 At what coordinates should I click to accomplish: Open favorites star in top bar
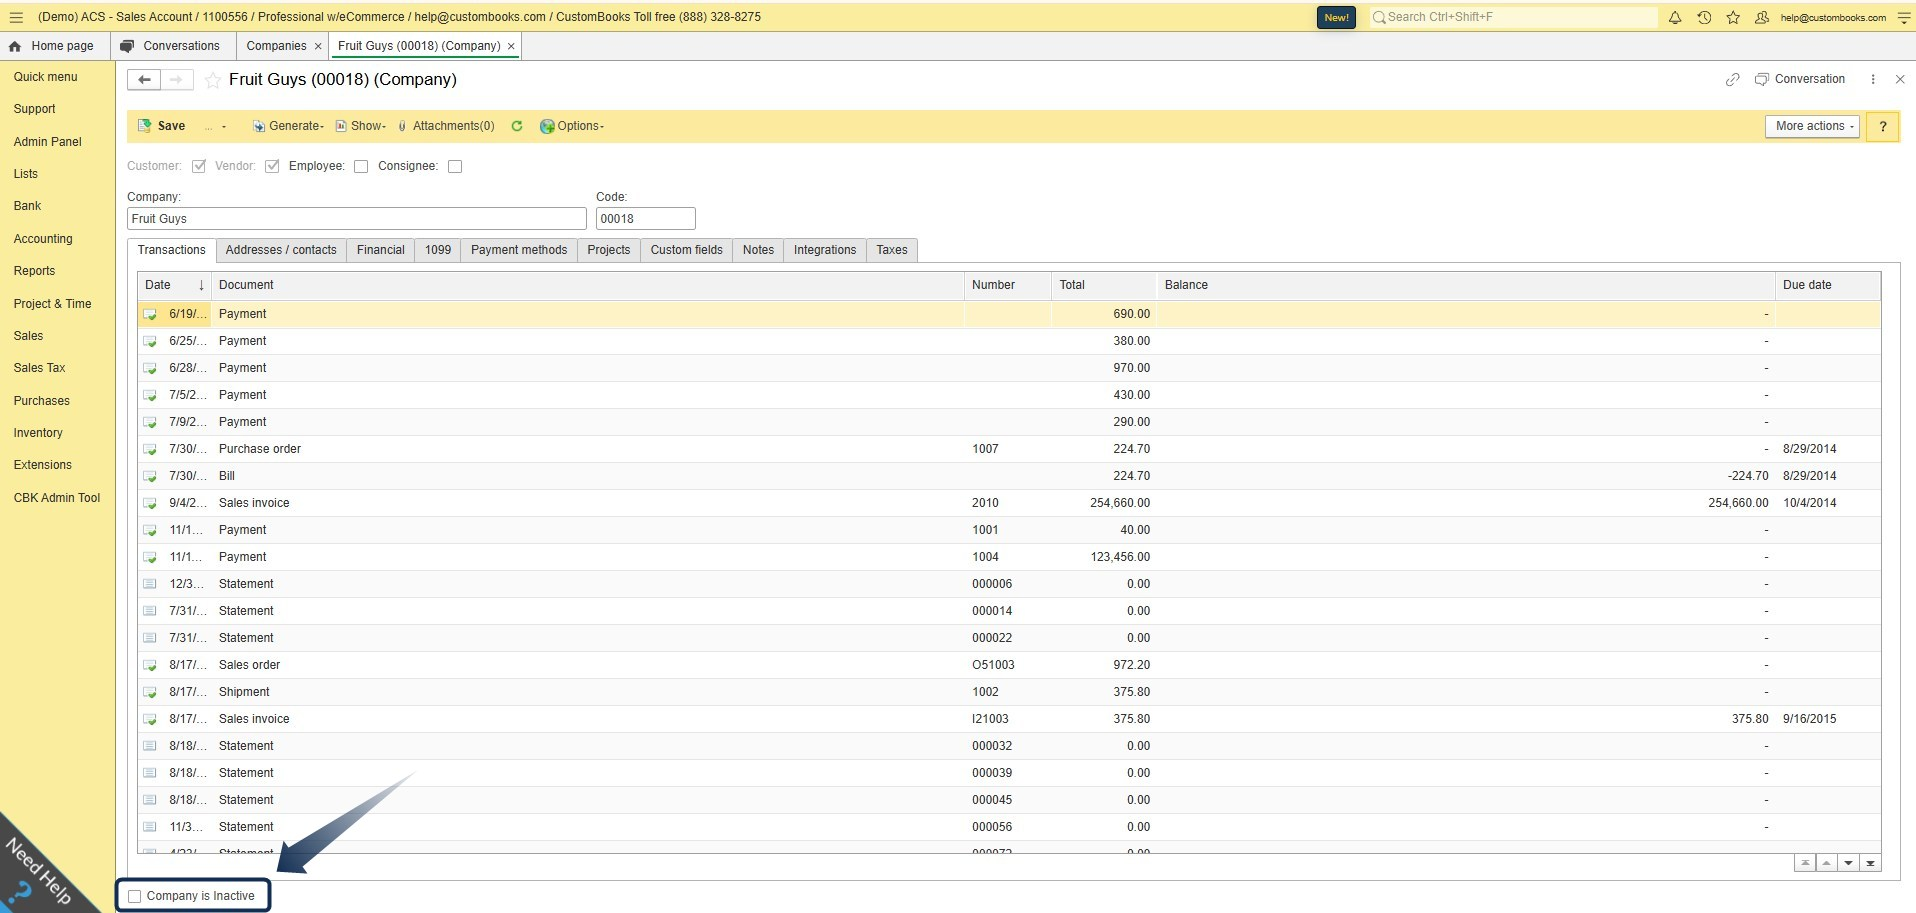point(1733,17)
